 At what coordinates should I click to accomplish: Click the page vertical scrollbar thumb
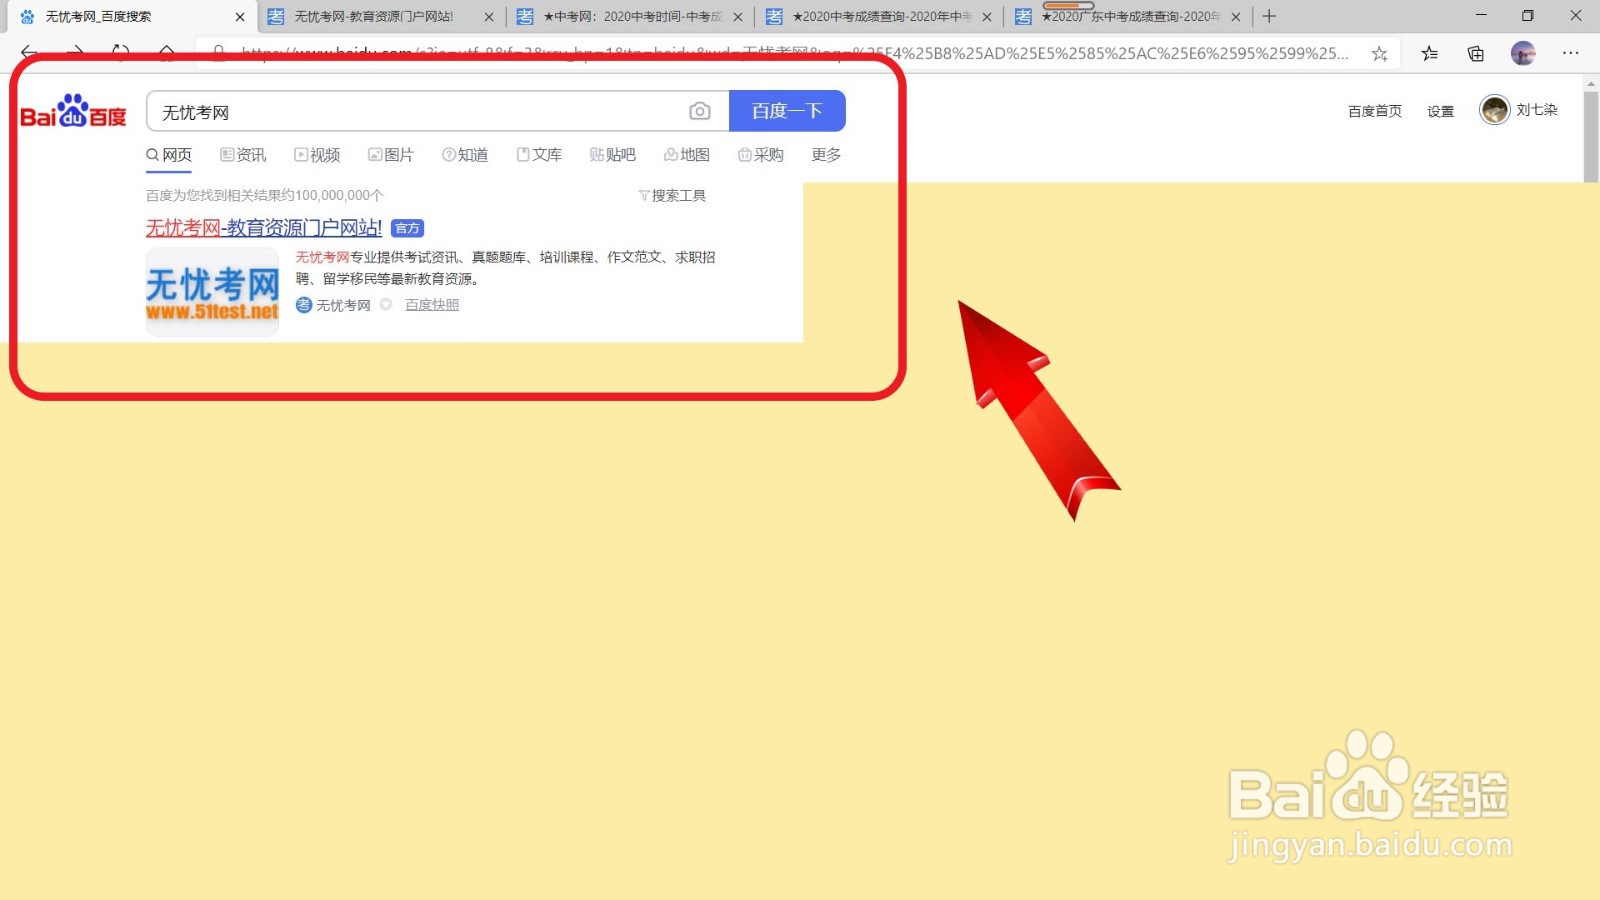pyautogui.click(x=1591, y=138)
